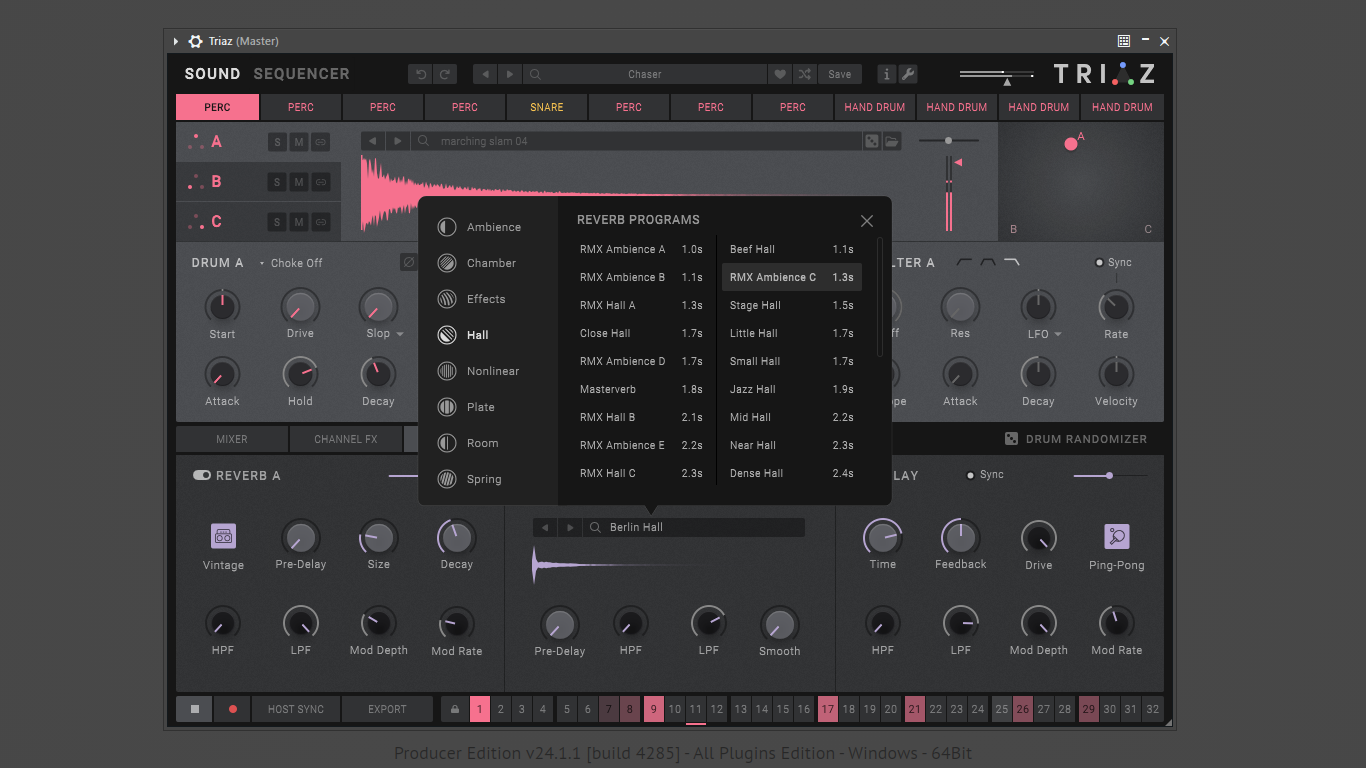This screenshot has width=1366, height=768.
Task: Go to next sample after marching slam 04
Action: pos(397,141)
